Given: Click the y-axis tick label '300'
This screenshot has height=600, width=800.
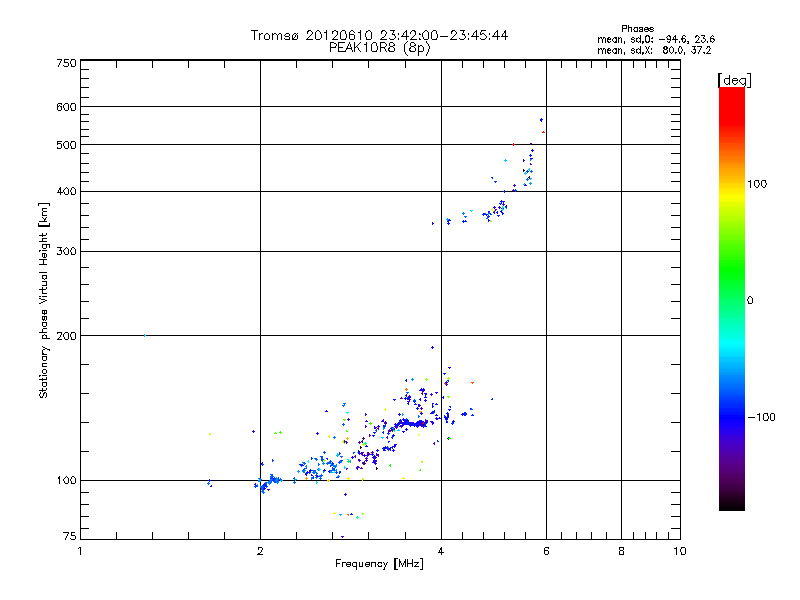Looking at the screenshot, I should pyautogui.click(x=66, y=251).
